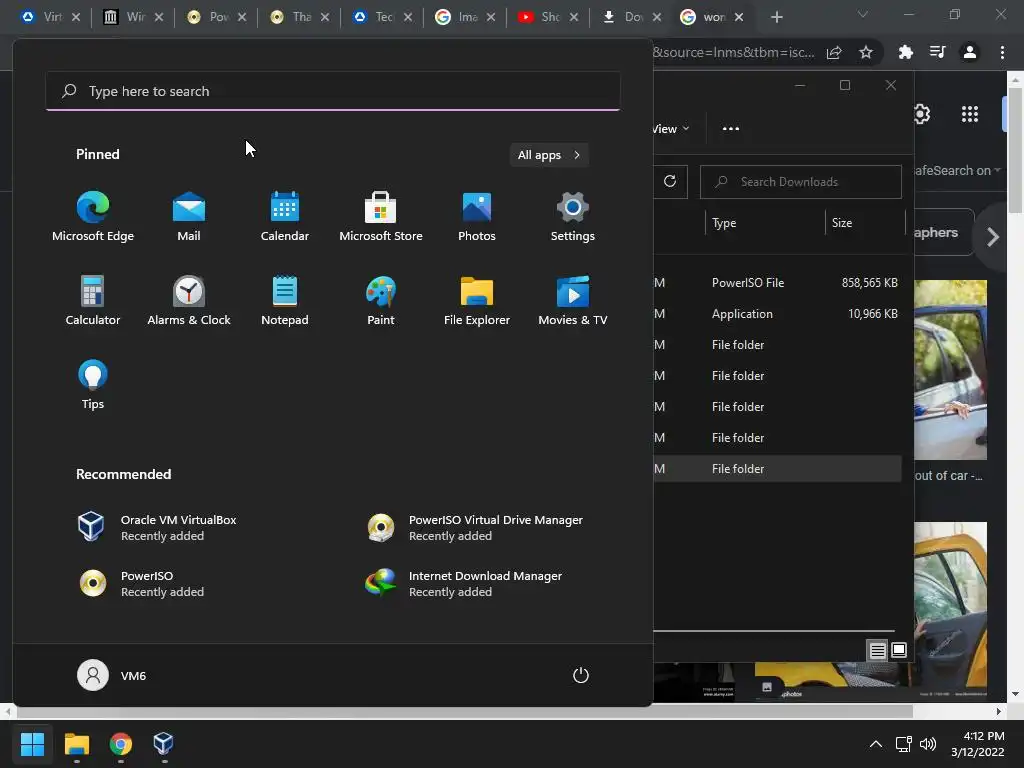Open Google apps grid
Image resolution: width=1024 pixels, height=768 pixels.
point(970,114)
